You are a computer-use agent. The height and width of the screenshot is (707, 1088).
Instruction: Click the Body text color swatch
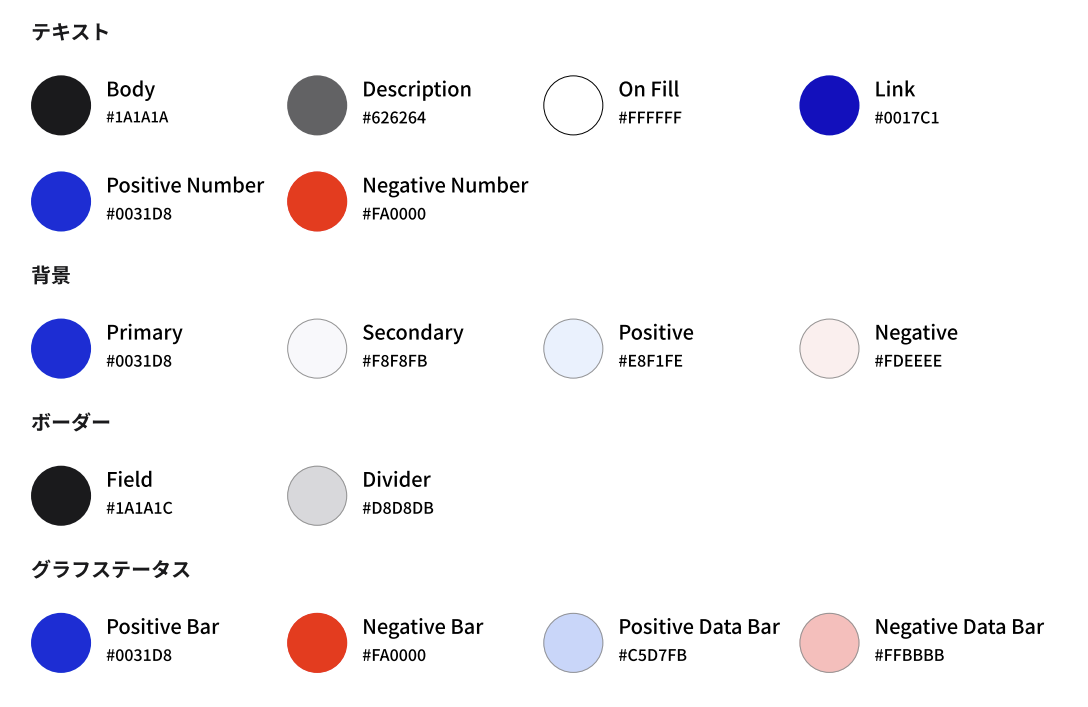[61, 105]
